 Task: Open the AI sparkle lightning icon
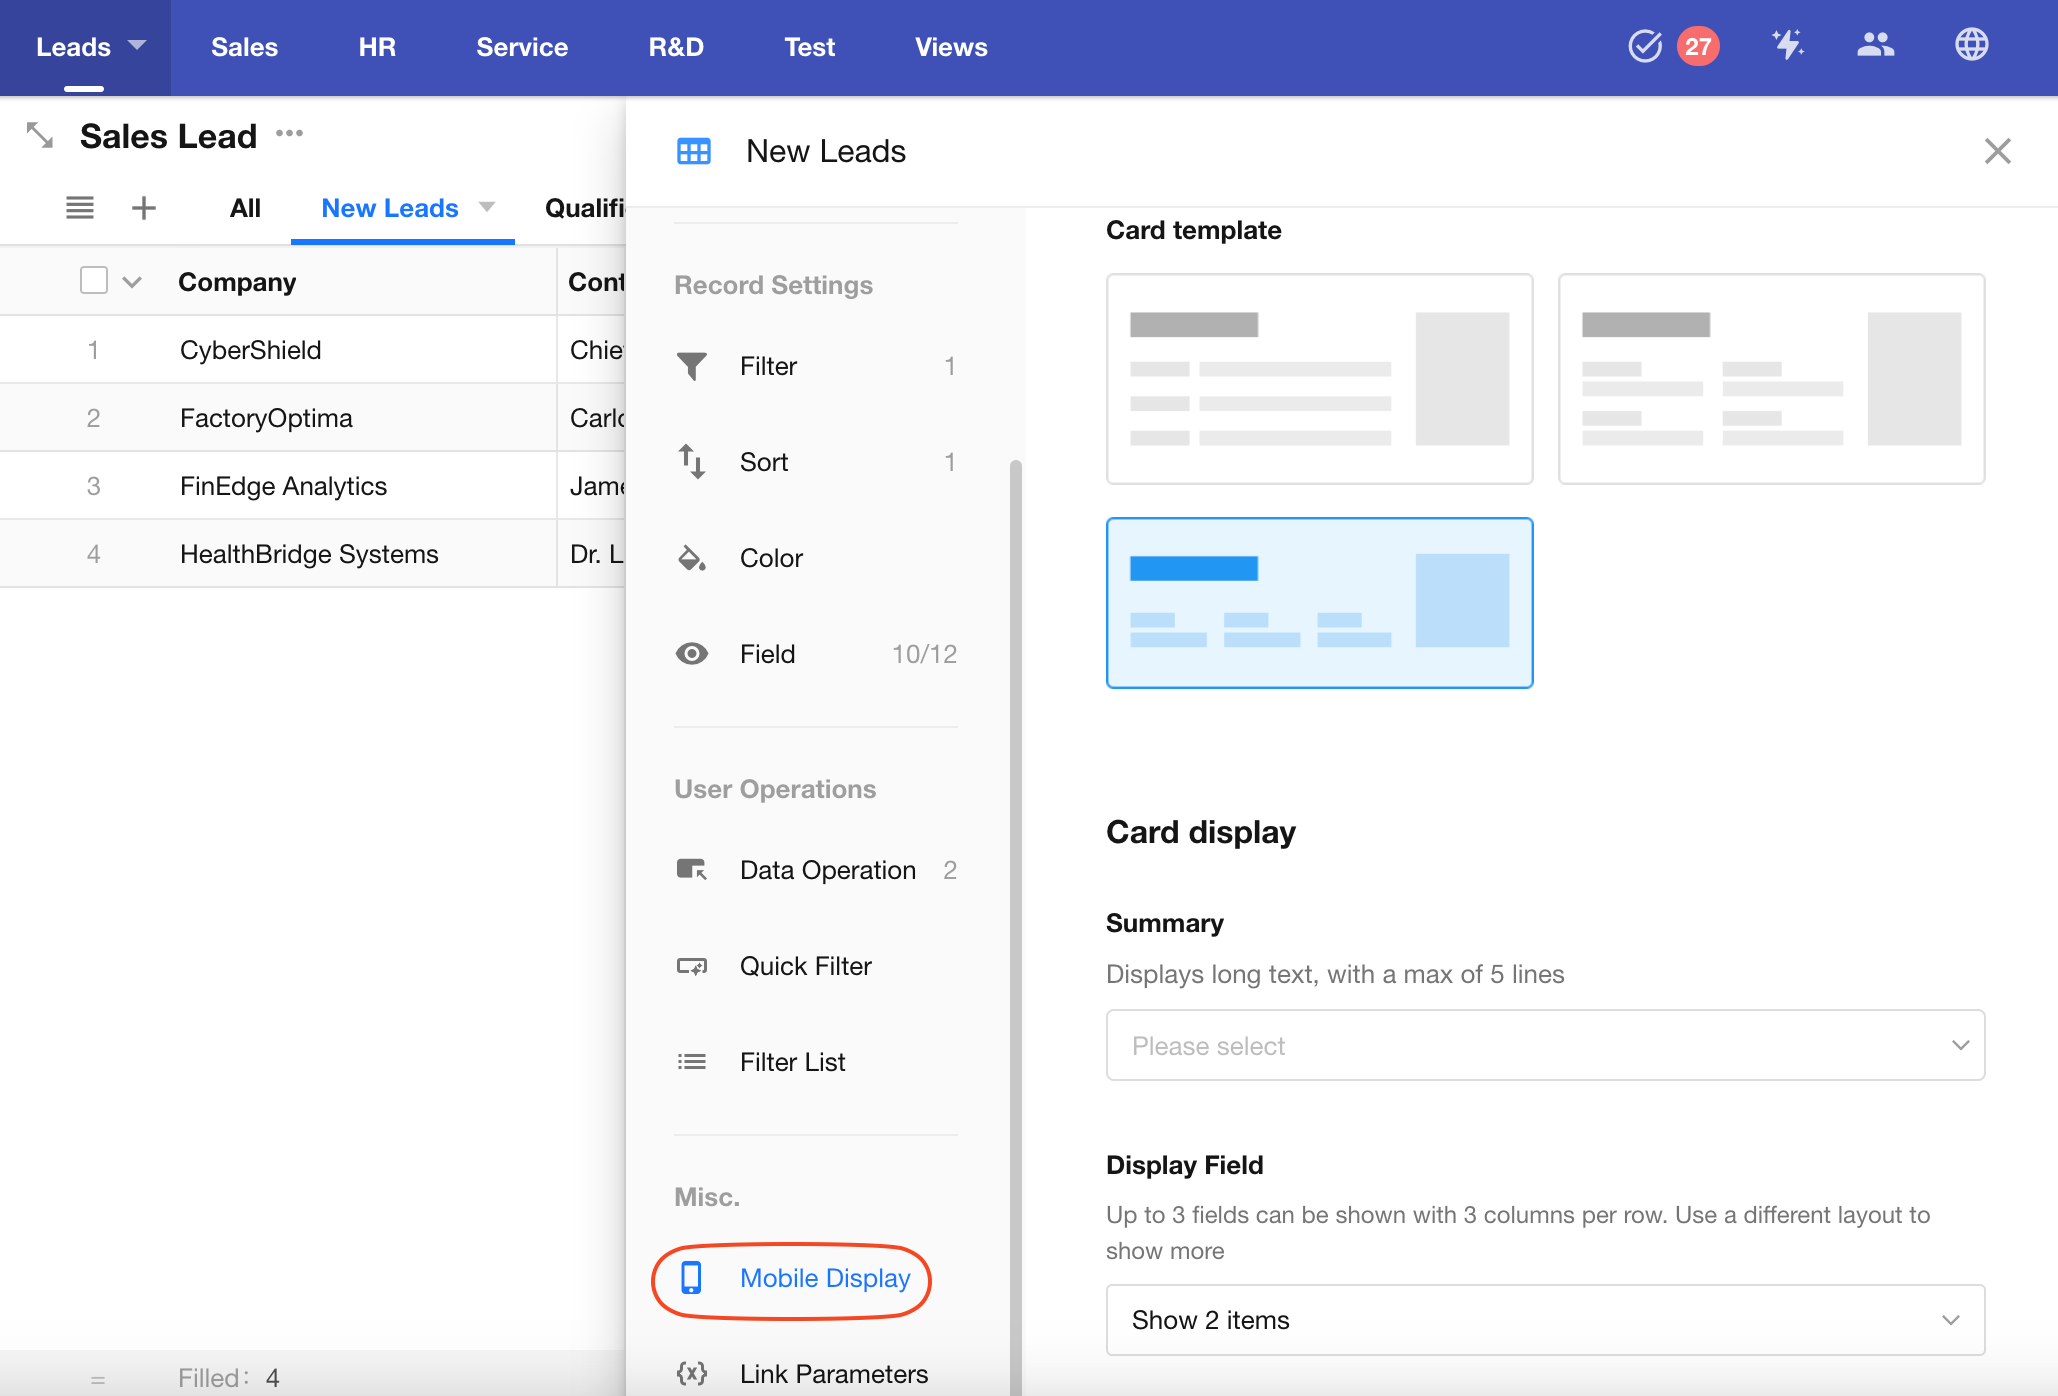pos(1787,45)
